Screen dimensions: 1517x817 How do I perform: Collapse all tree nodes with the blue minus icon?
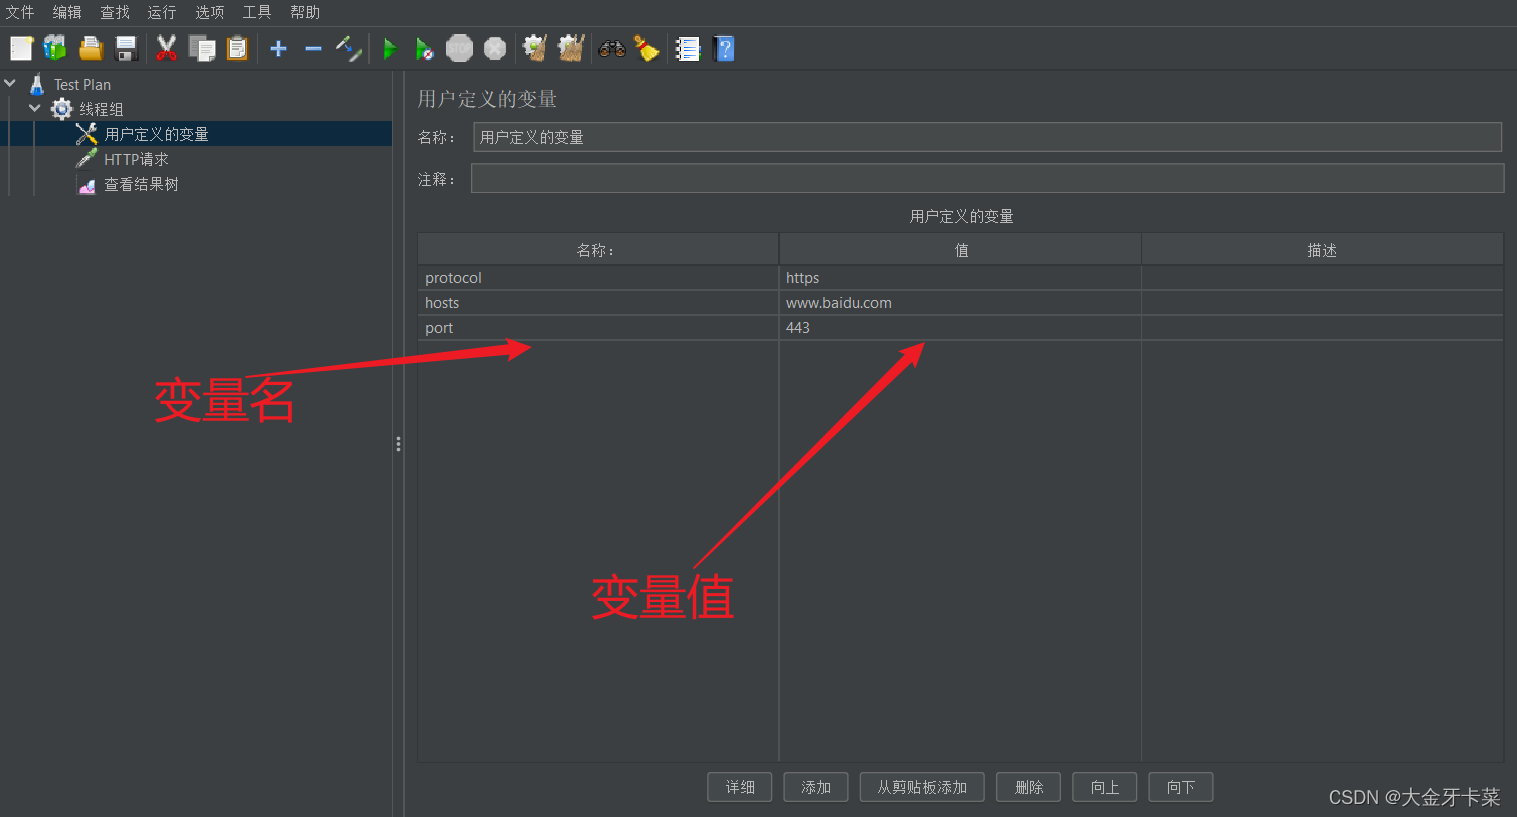pos(313,48)
